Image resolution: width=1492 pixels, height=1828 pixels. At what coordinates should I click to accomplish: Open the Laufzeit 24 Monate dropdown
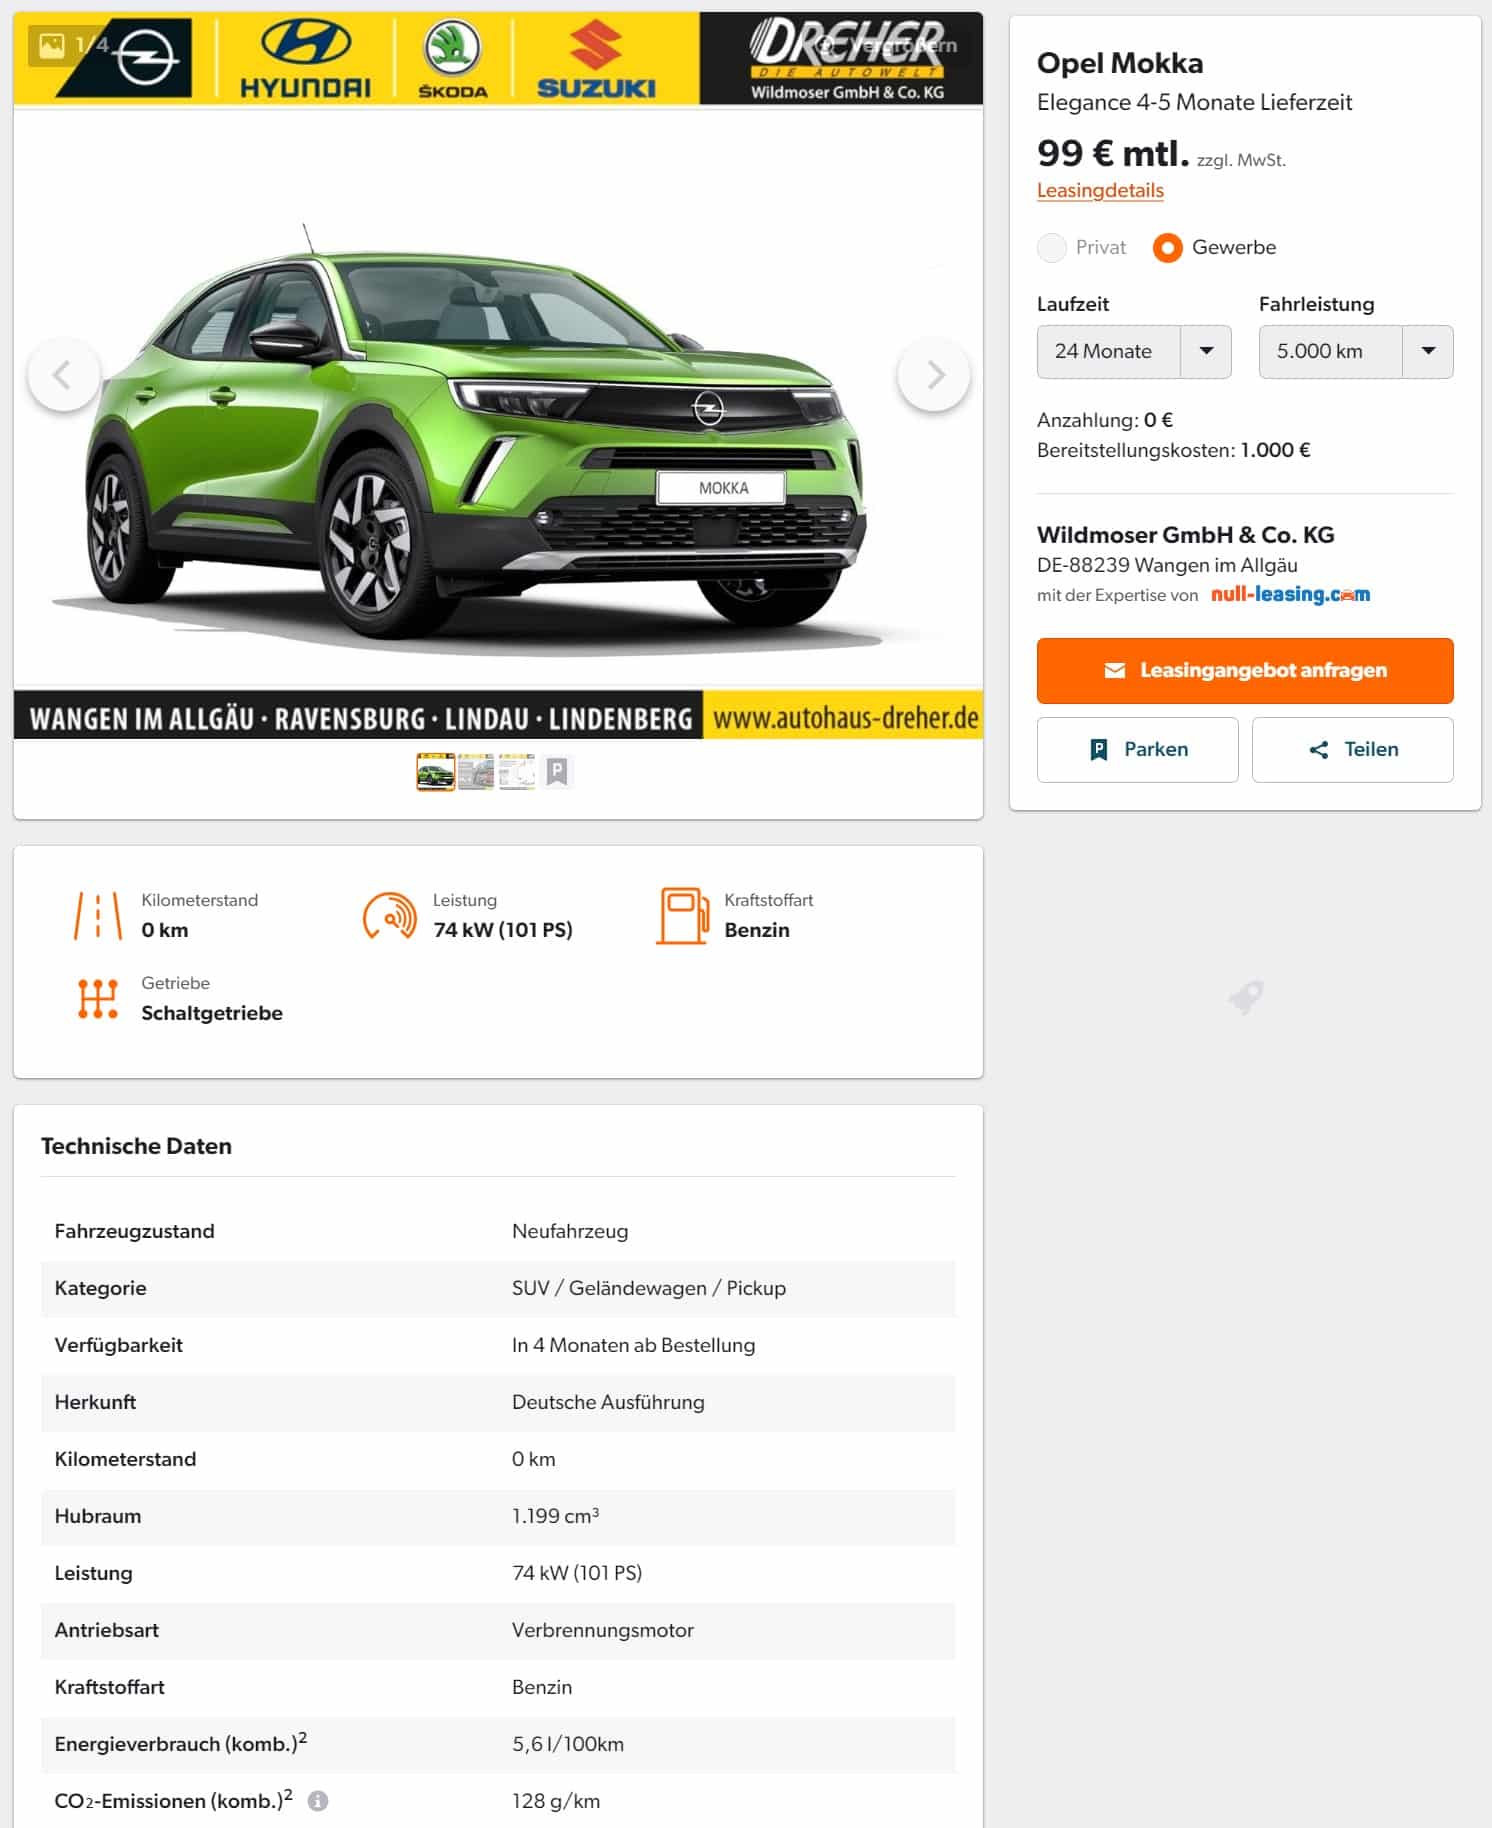1134,352
